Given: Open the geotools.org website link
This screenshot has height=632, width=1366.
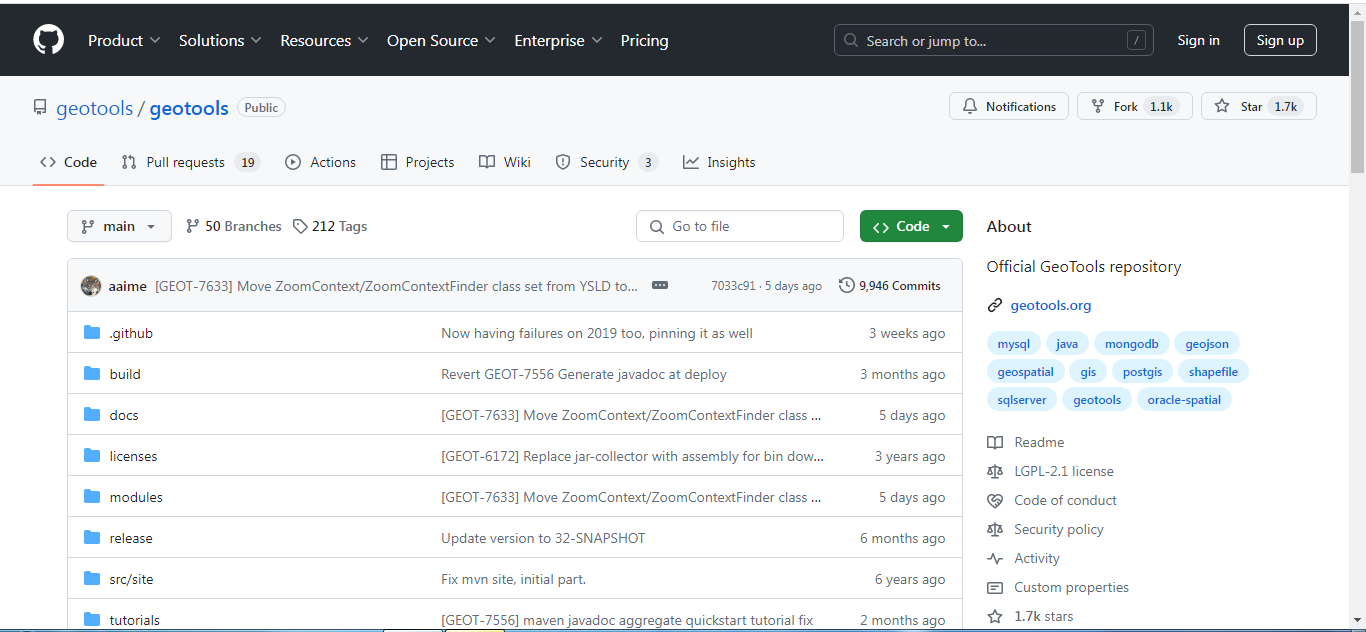Looking at the screenshot, I should tap(1051, 306).
